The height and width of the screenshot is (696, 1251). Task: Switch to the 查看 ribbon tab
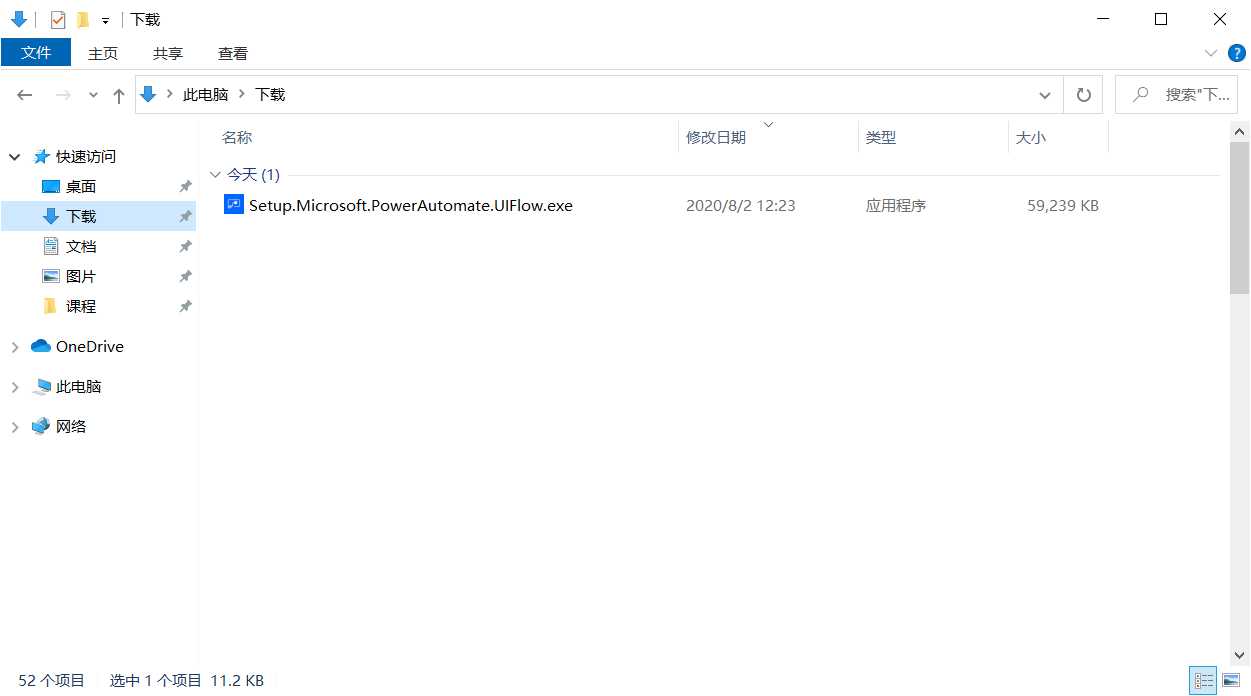(233, 53)
